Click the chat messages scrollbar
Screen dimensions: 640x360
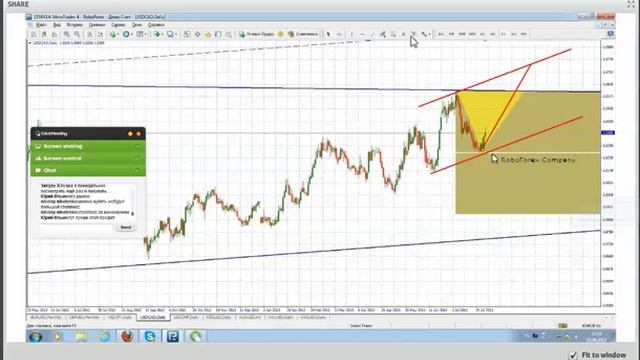133,202
